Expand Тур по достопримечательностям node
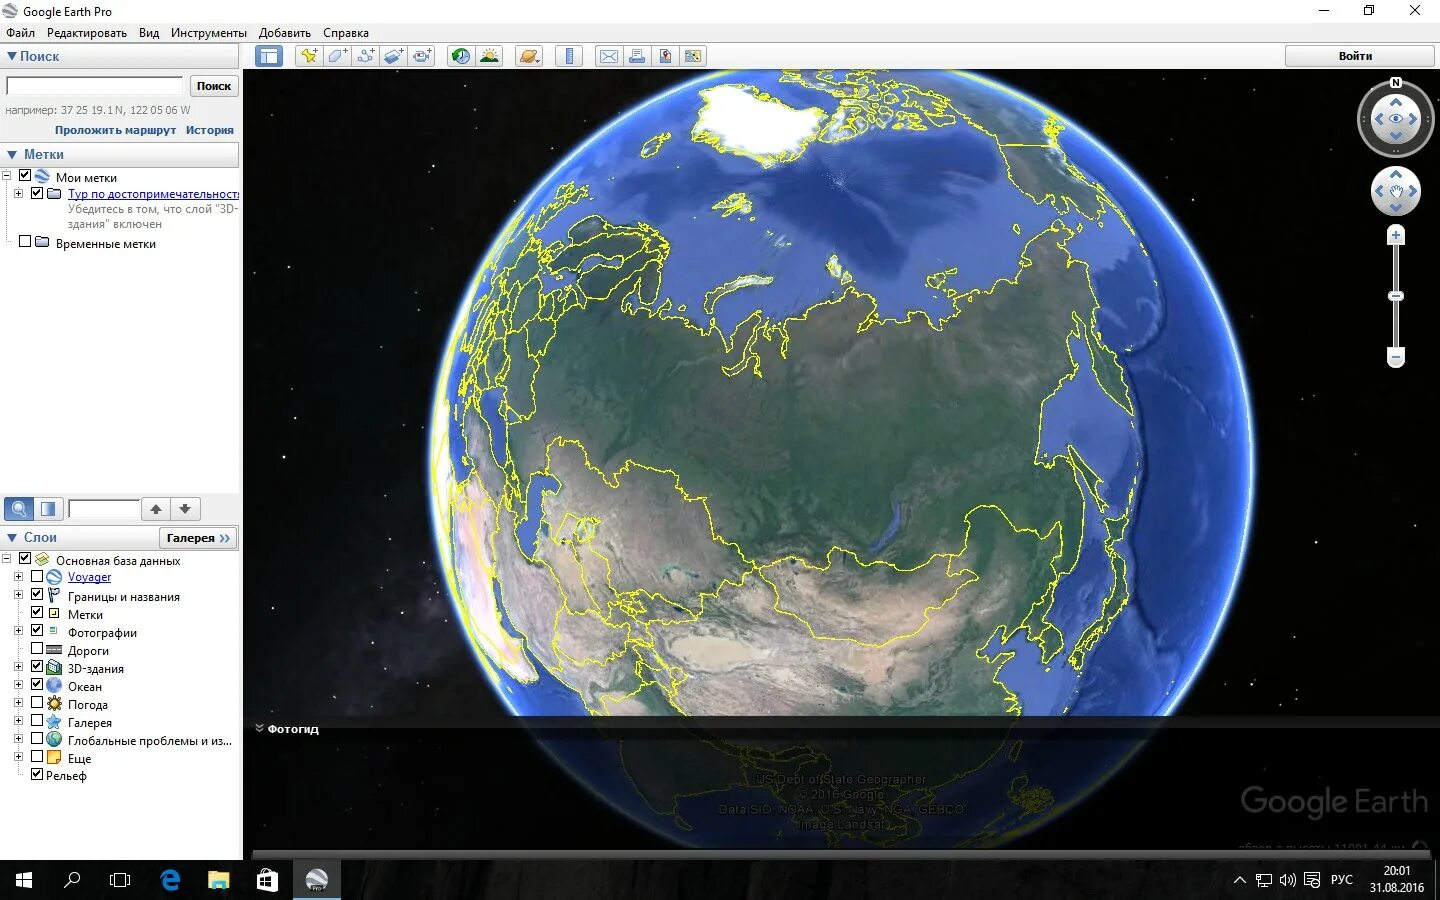Screen dimensions: 1440x900 click(x=18, y=194)
